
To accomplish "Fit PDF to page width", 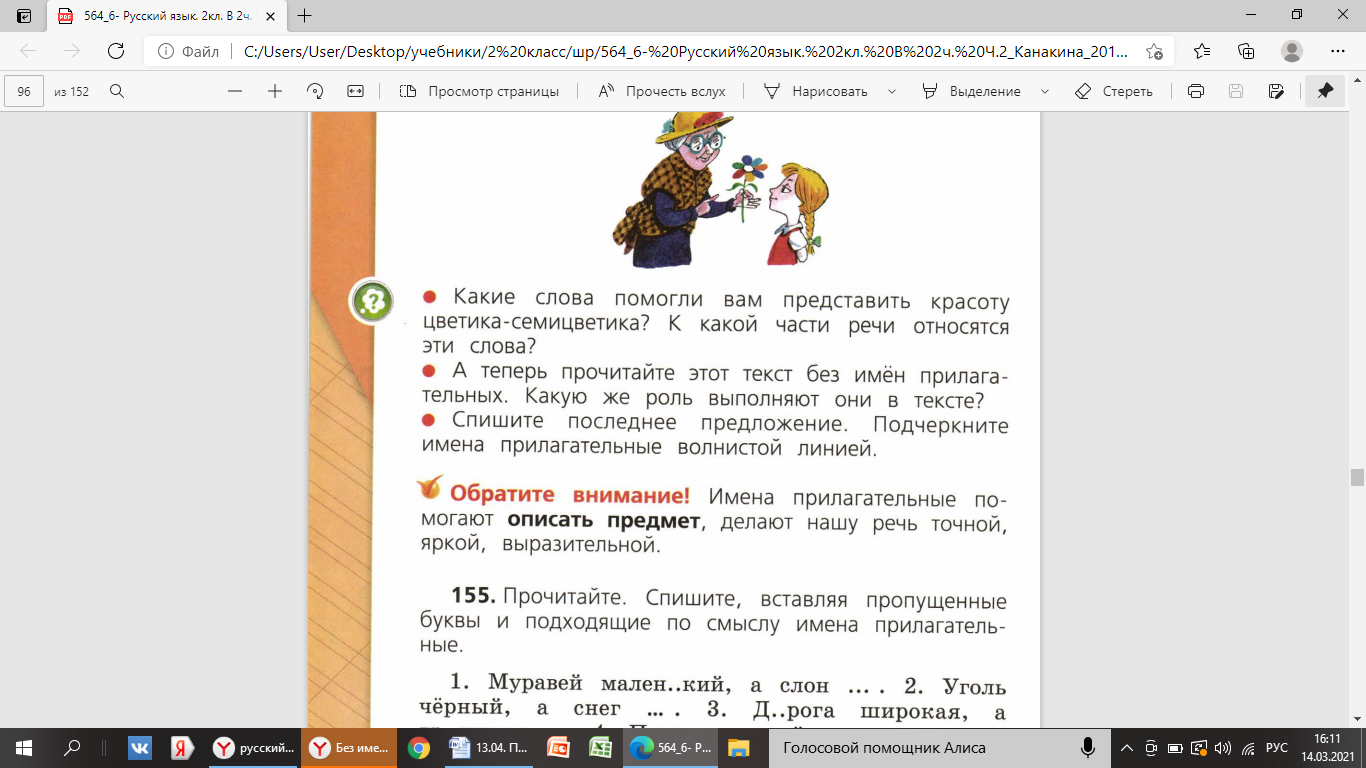I will [x=355, y=91].
